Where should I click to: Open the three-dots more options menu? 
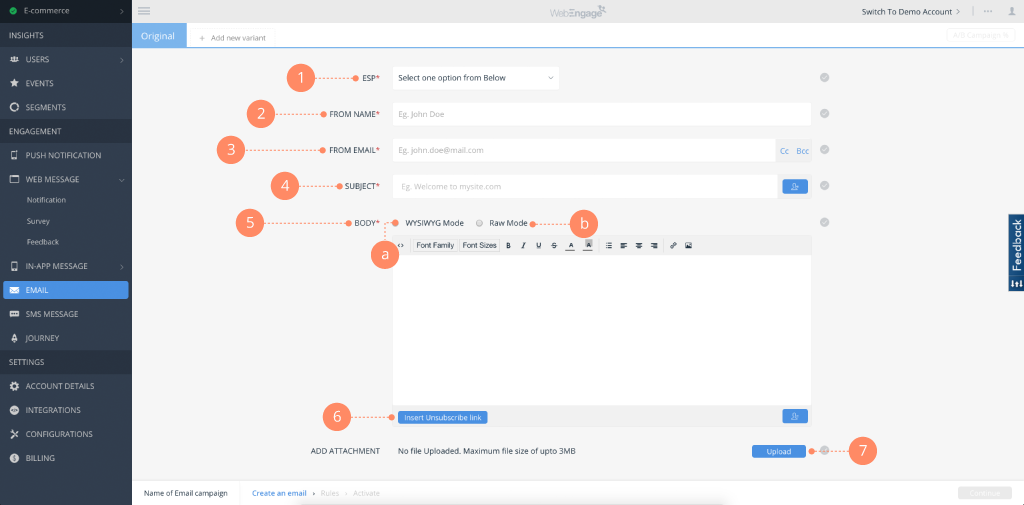[x=988, y=12]
